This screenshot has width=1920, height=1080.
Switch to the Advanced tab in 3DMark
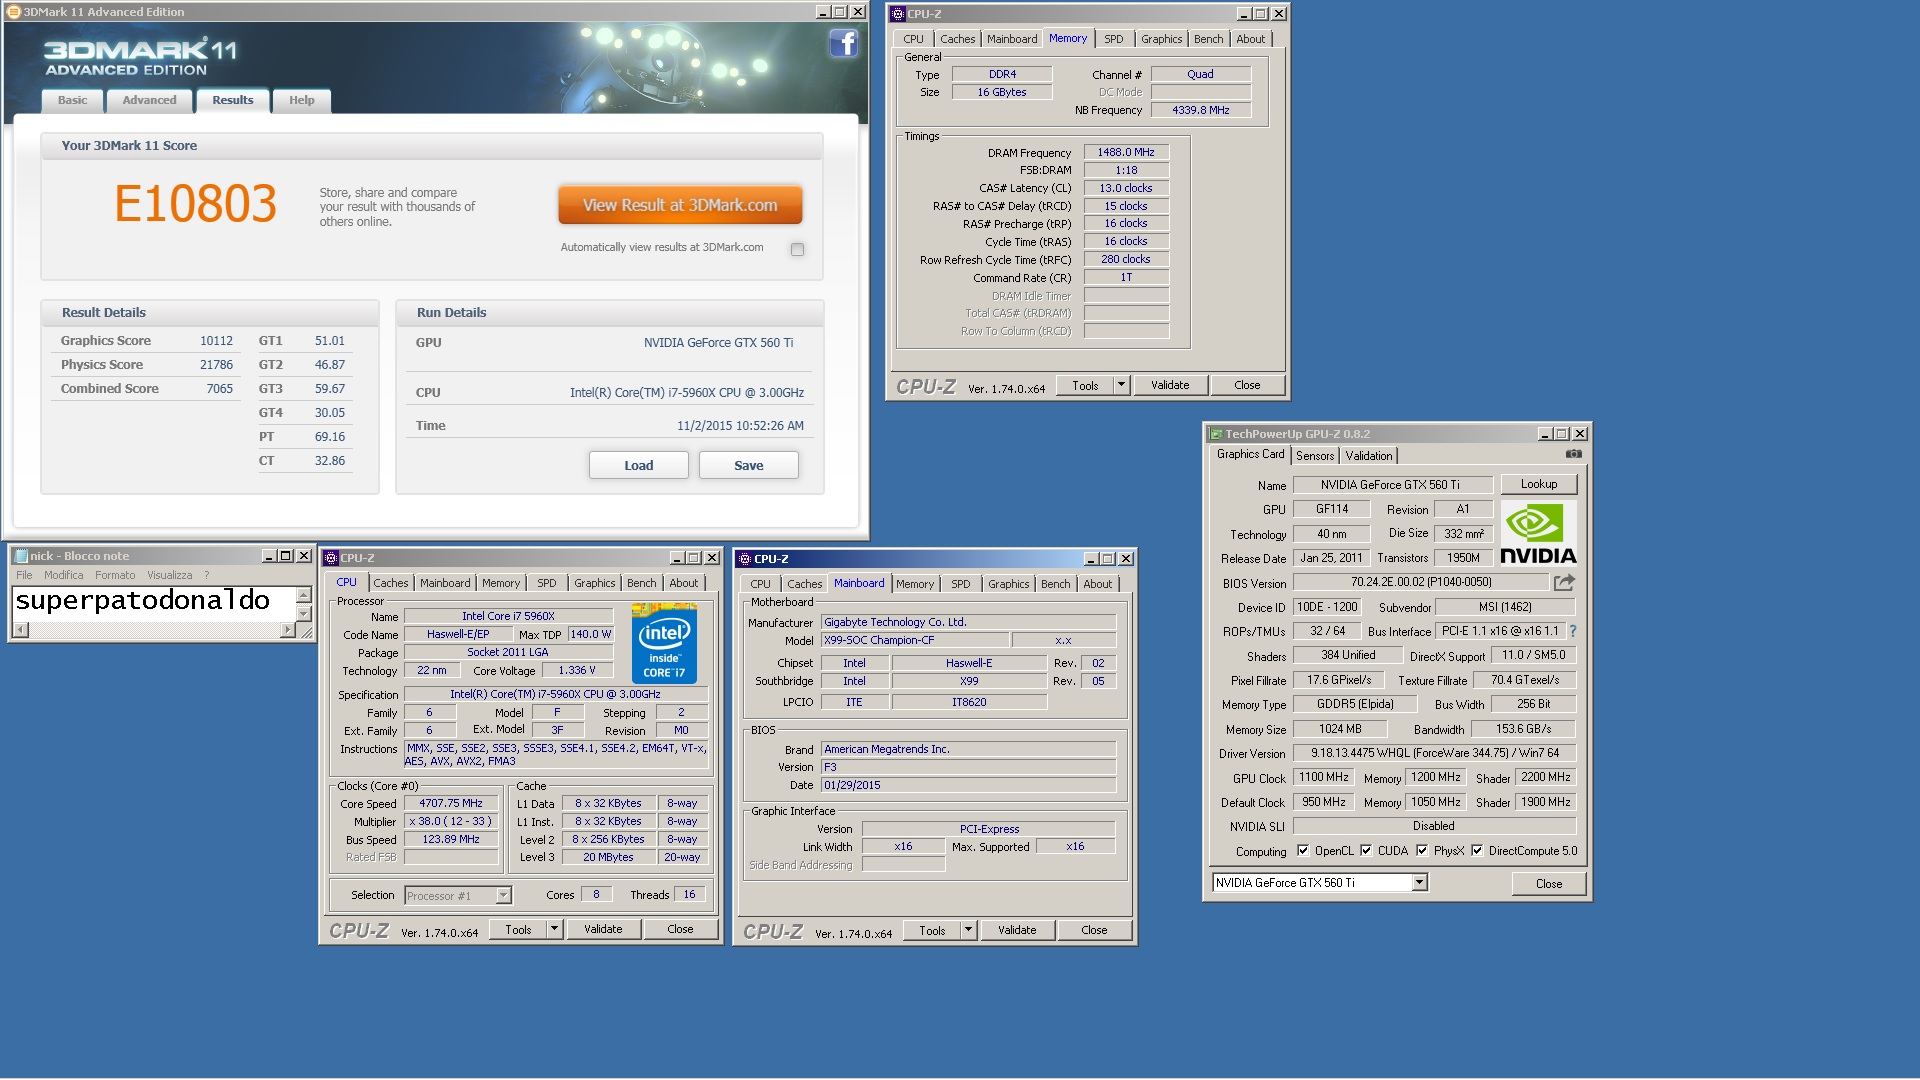coord(149,100)
